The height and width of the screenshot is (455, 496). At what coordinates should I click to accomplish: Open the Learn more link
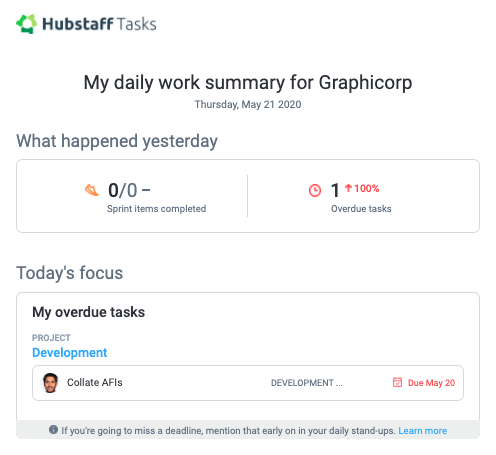[422, 431]
